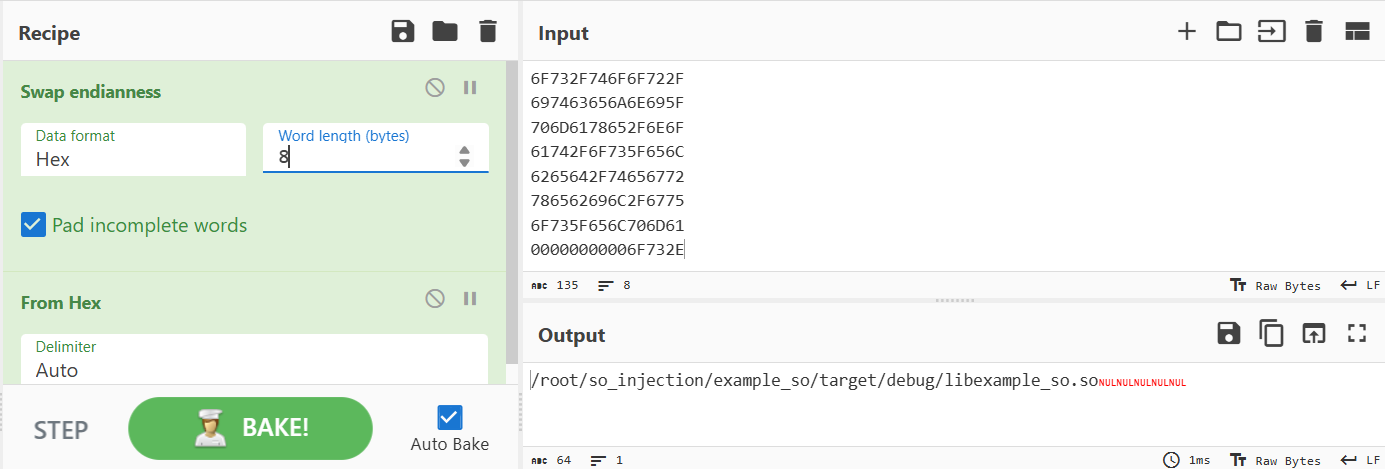Click the STEP button

tap(61, 430)
